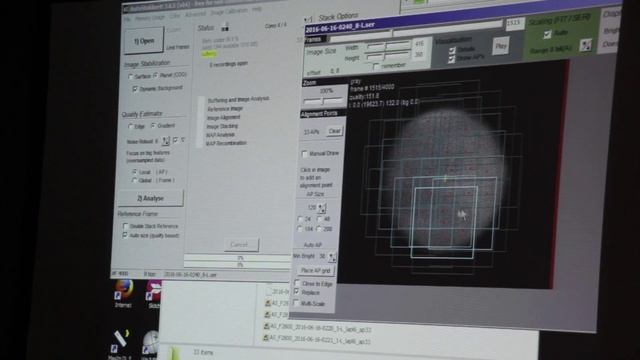Screen dimensions: 640x360
Task: Click the 'Place AP grid' button
Action: [x=315, y=271]
